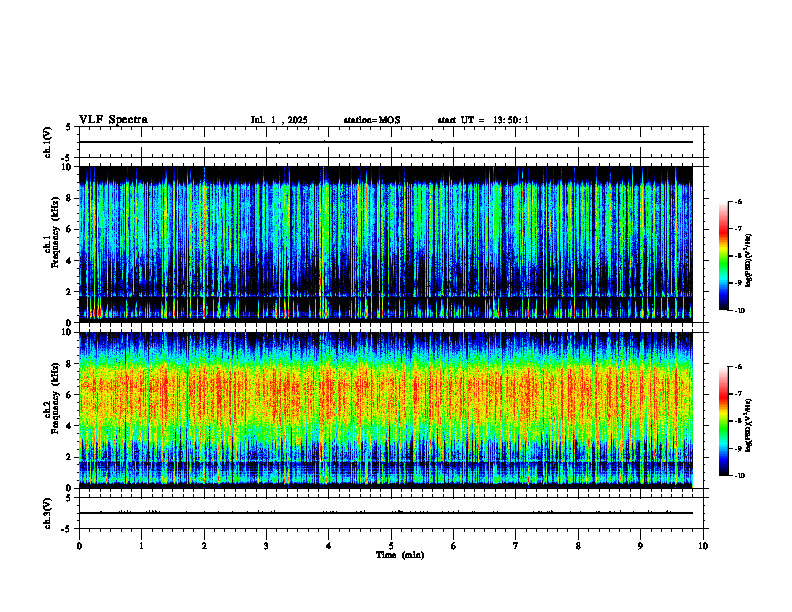Click the "8" tick on the time axis
The height and width of the screenshot is (612, 792).
578,546
